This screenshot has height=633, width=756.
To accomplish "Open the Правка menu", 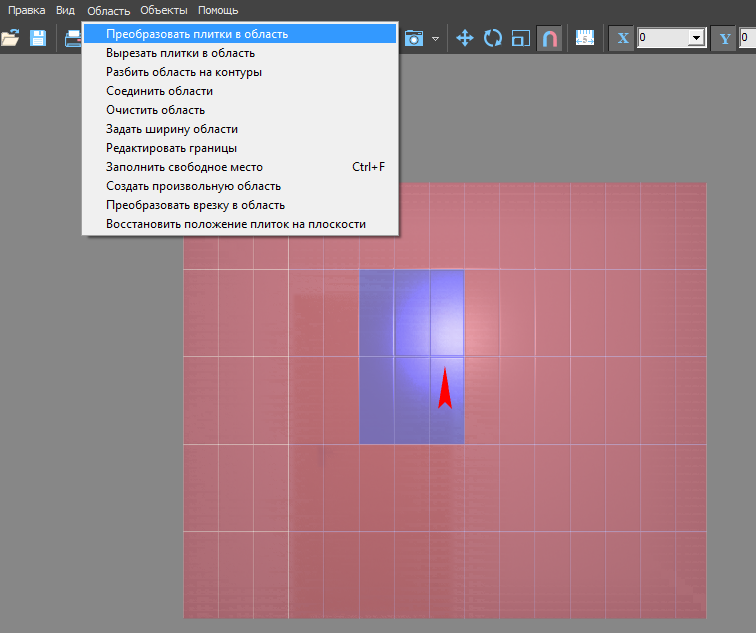I will pyautogui.click(x=27, y=10).
